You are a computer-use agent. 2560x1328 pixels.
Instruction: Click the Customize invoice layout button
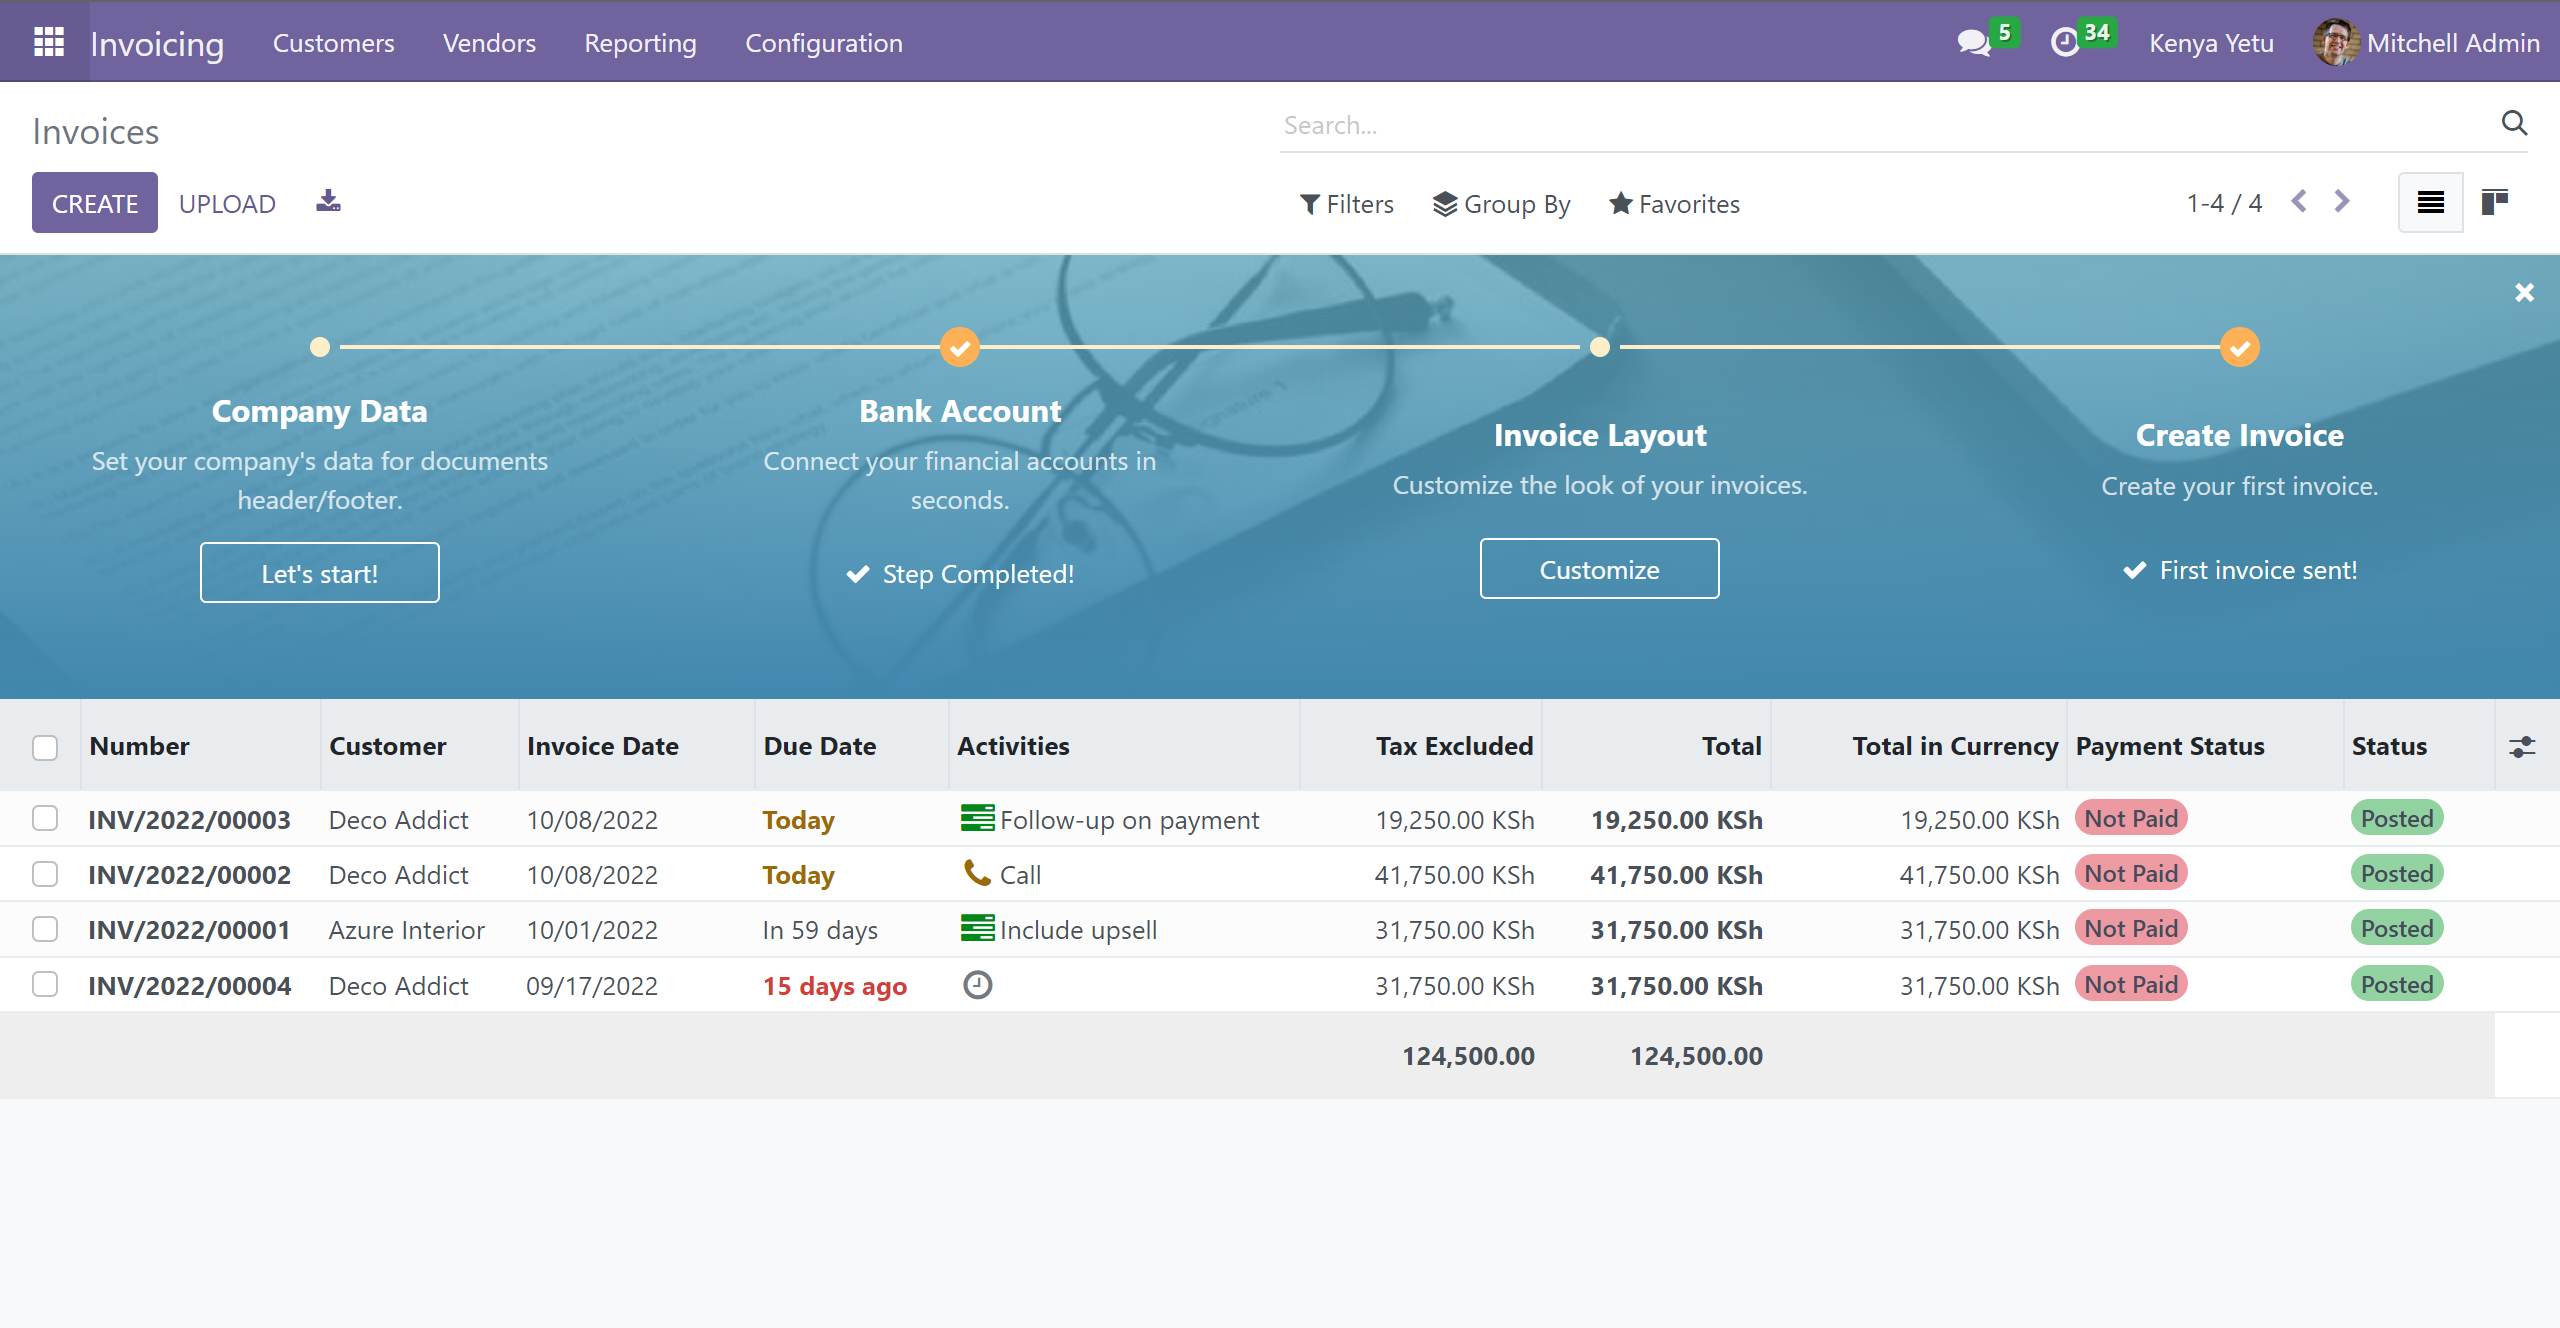point(1599,569)
